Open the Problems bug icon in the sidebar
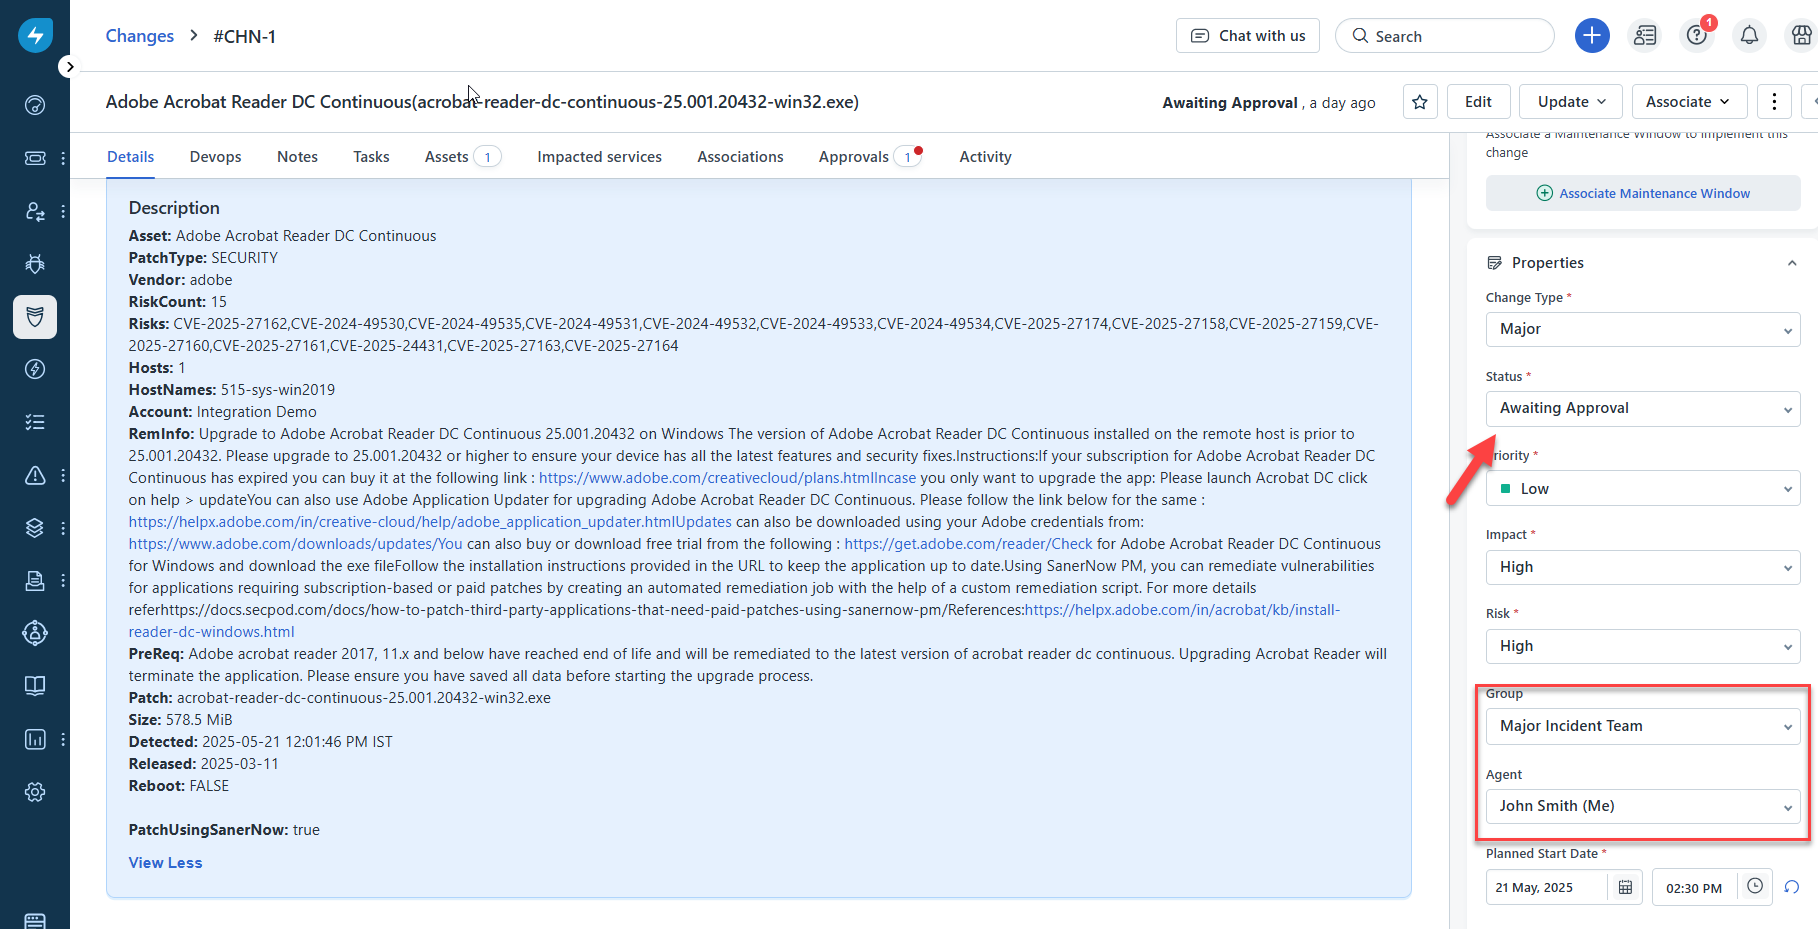The width and height of the screenshot is (1818, 929). tap(35, 264)
